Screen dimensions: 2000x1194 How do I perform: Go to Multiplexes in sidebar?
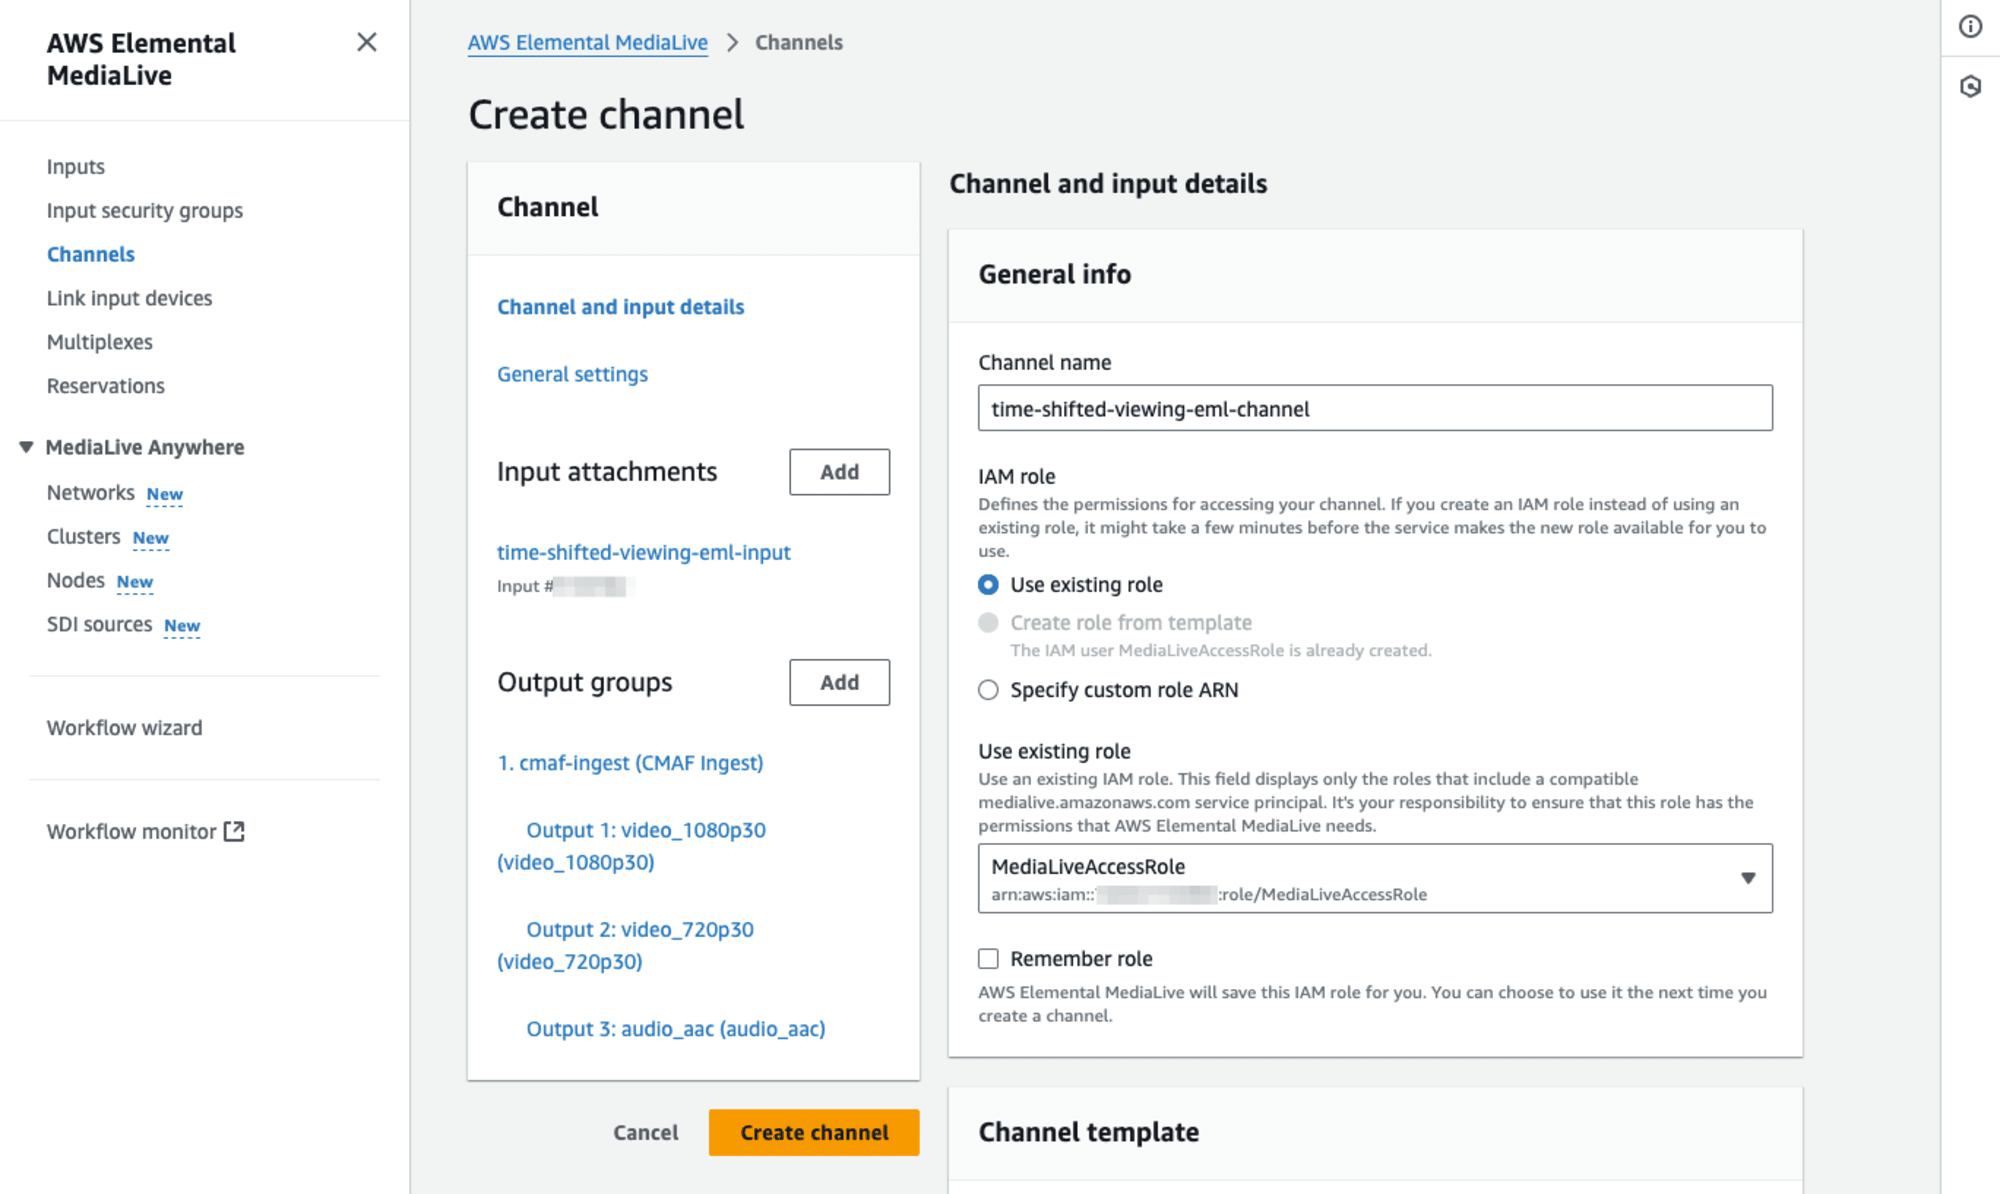click(x=100, y=342)
